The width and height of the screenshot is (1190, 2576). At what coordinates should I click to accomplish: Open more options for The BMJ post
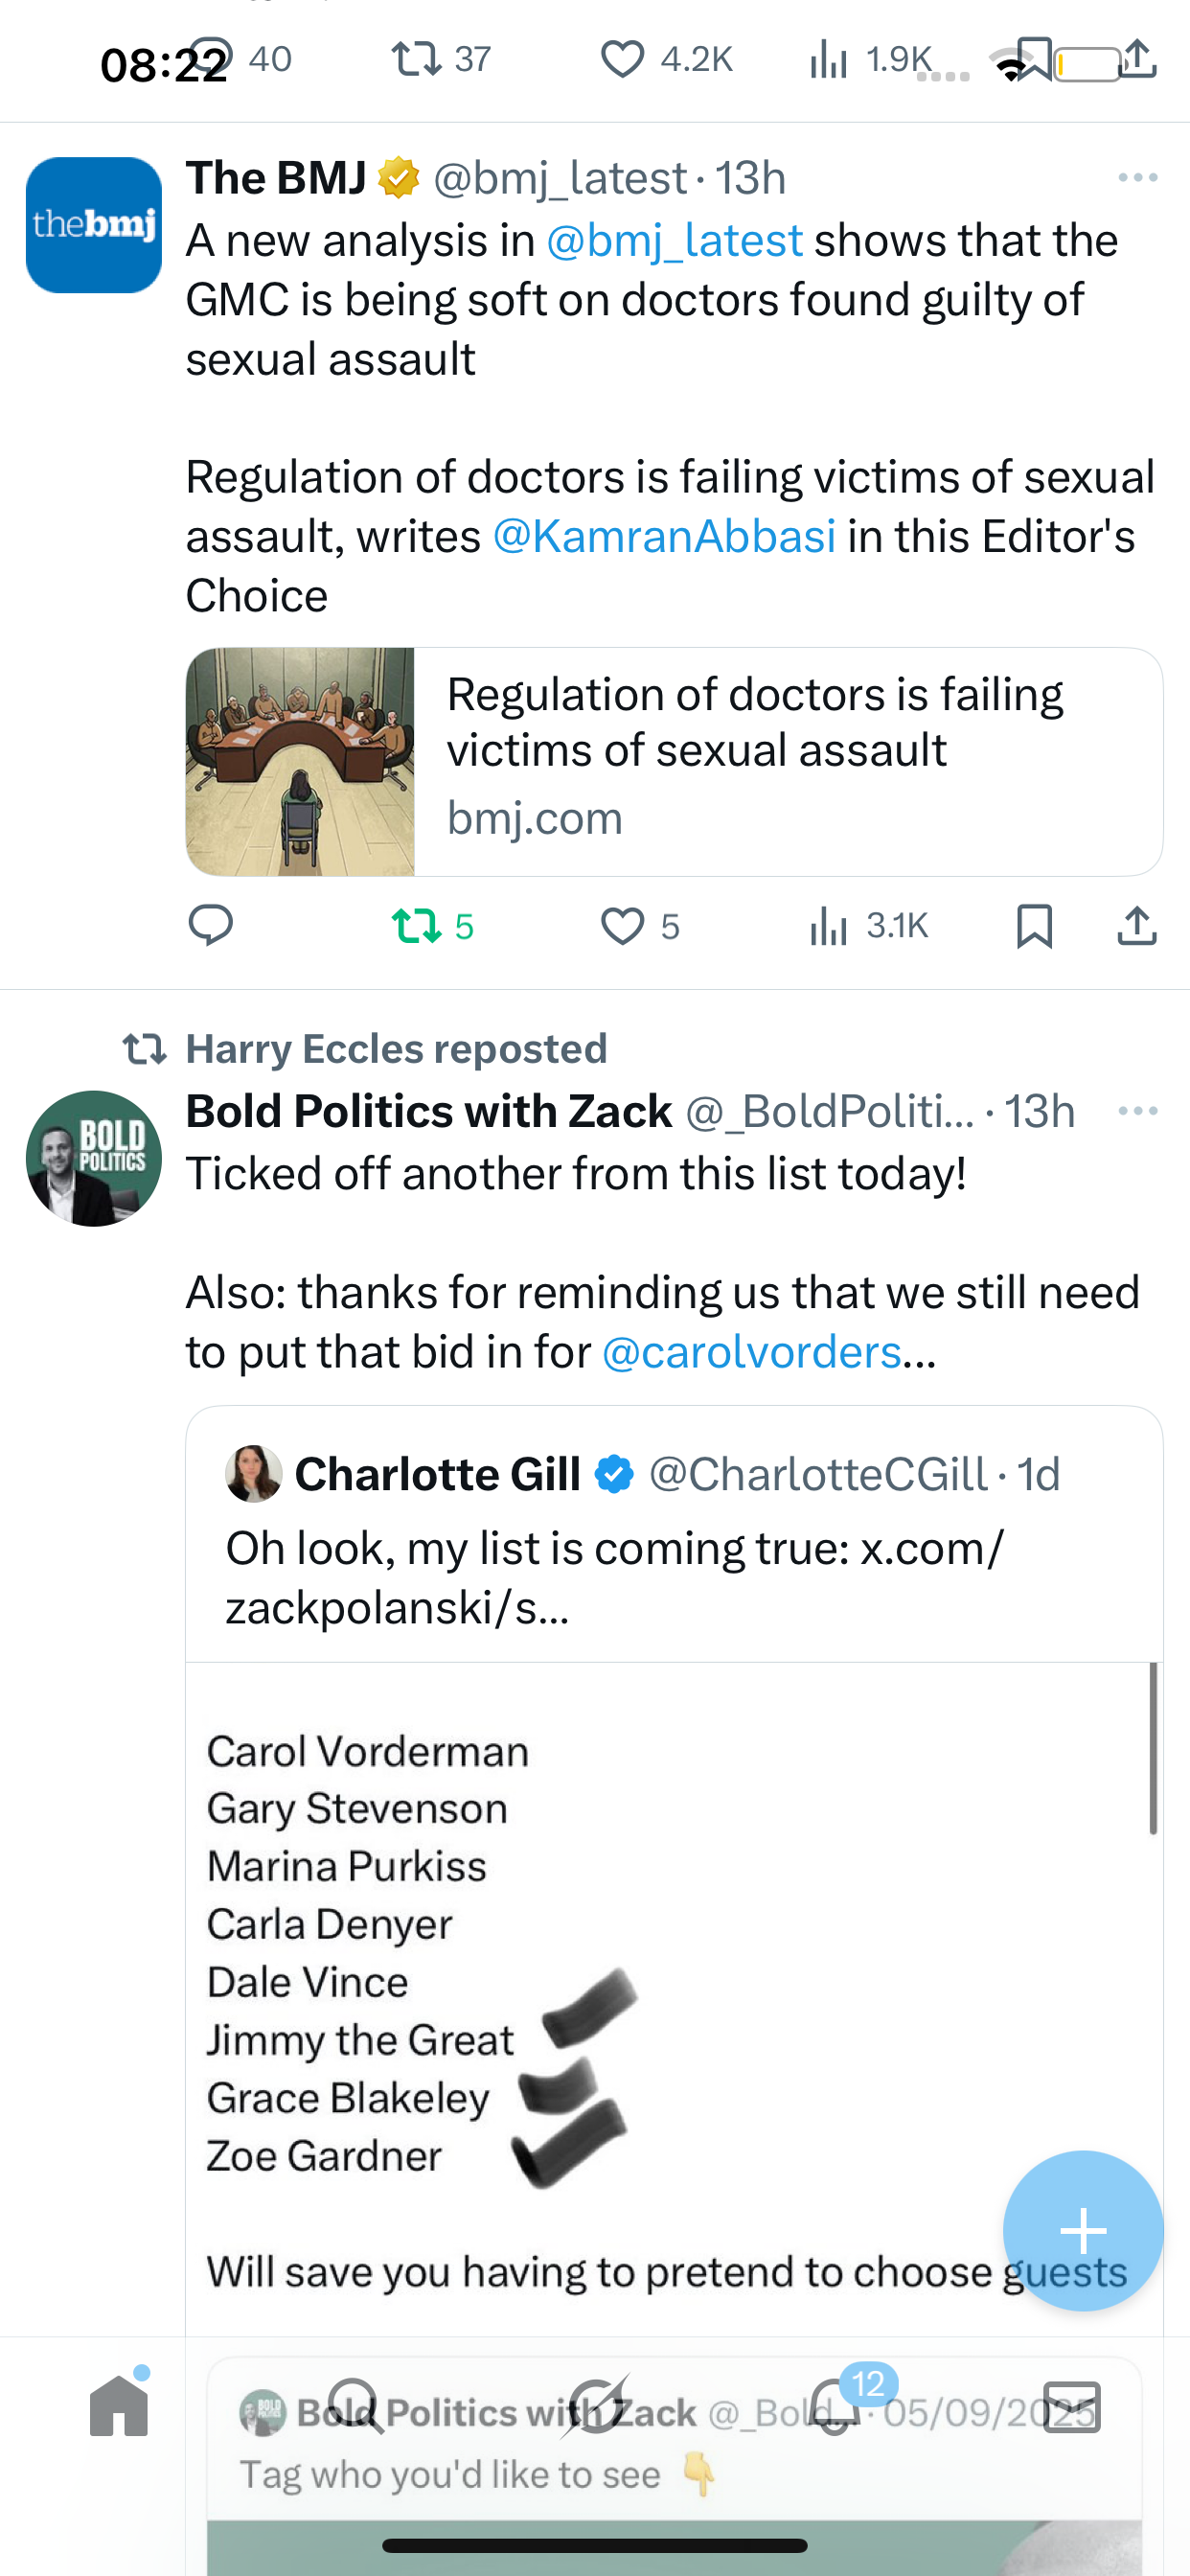pyautogui.click(x=1138, y=178)
